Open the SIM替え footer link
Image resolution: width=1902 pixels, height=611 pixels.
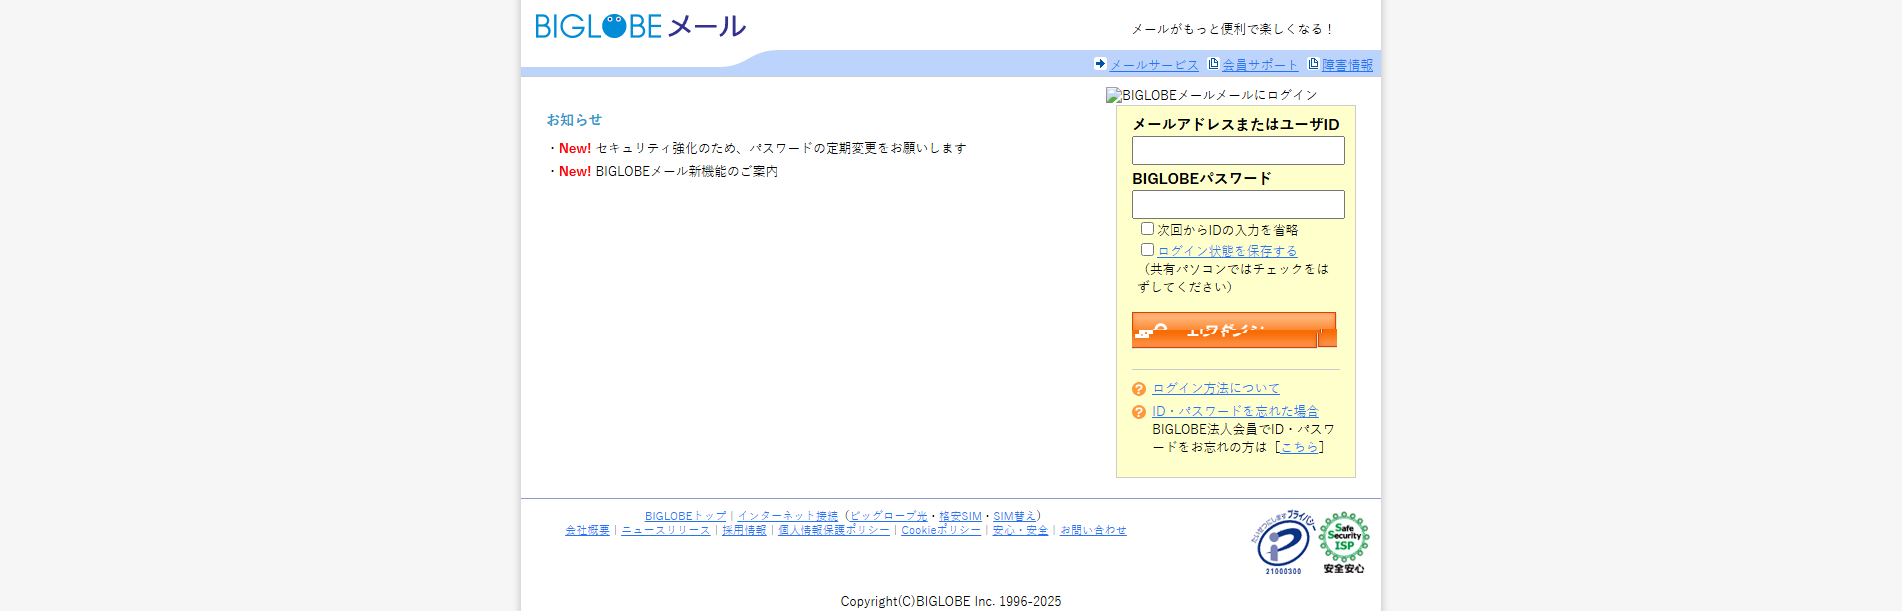coord(1014,516)
